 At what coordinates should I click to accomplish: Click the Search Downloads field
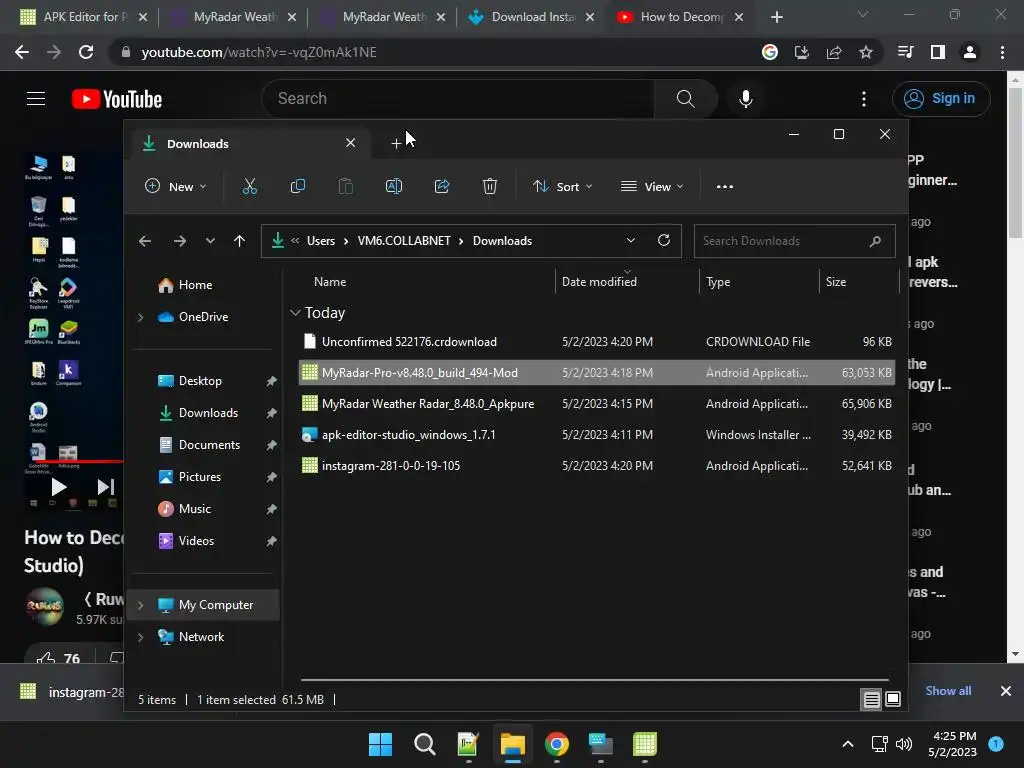tap(794, 241)
